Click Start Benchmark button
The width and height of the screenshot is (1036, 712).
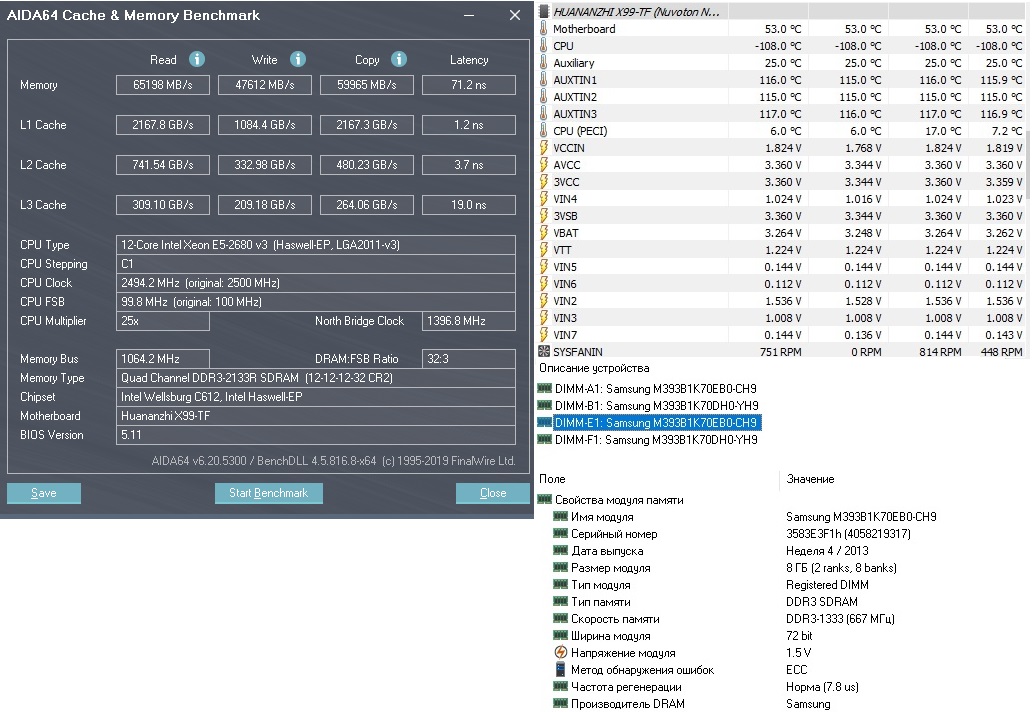(268, 493)
